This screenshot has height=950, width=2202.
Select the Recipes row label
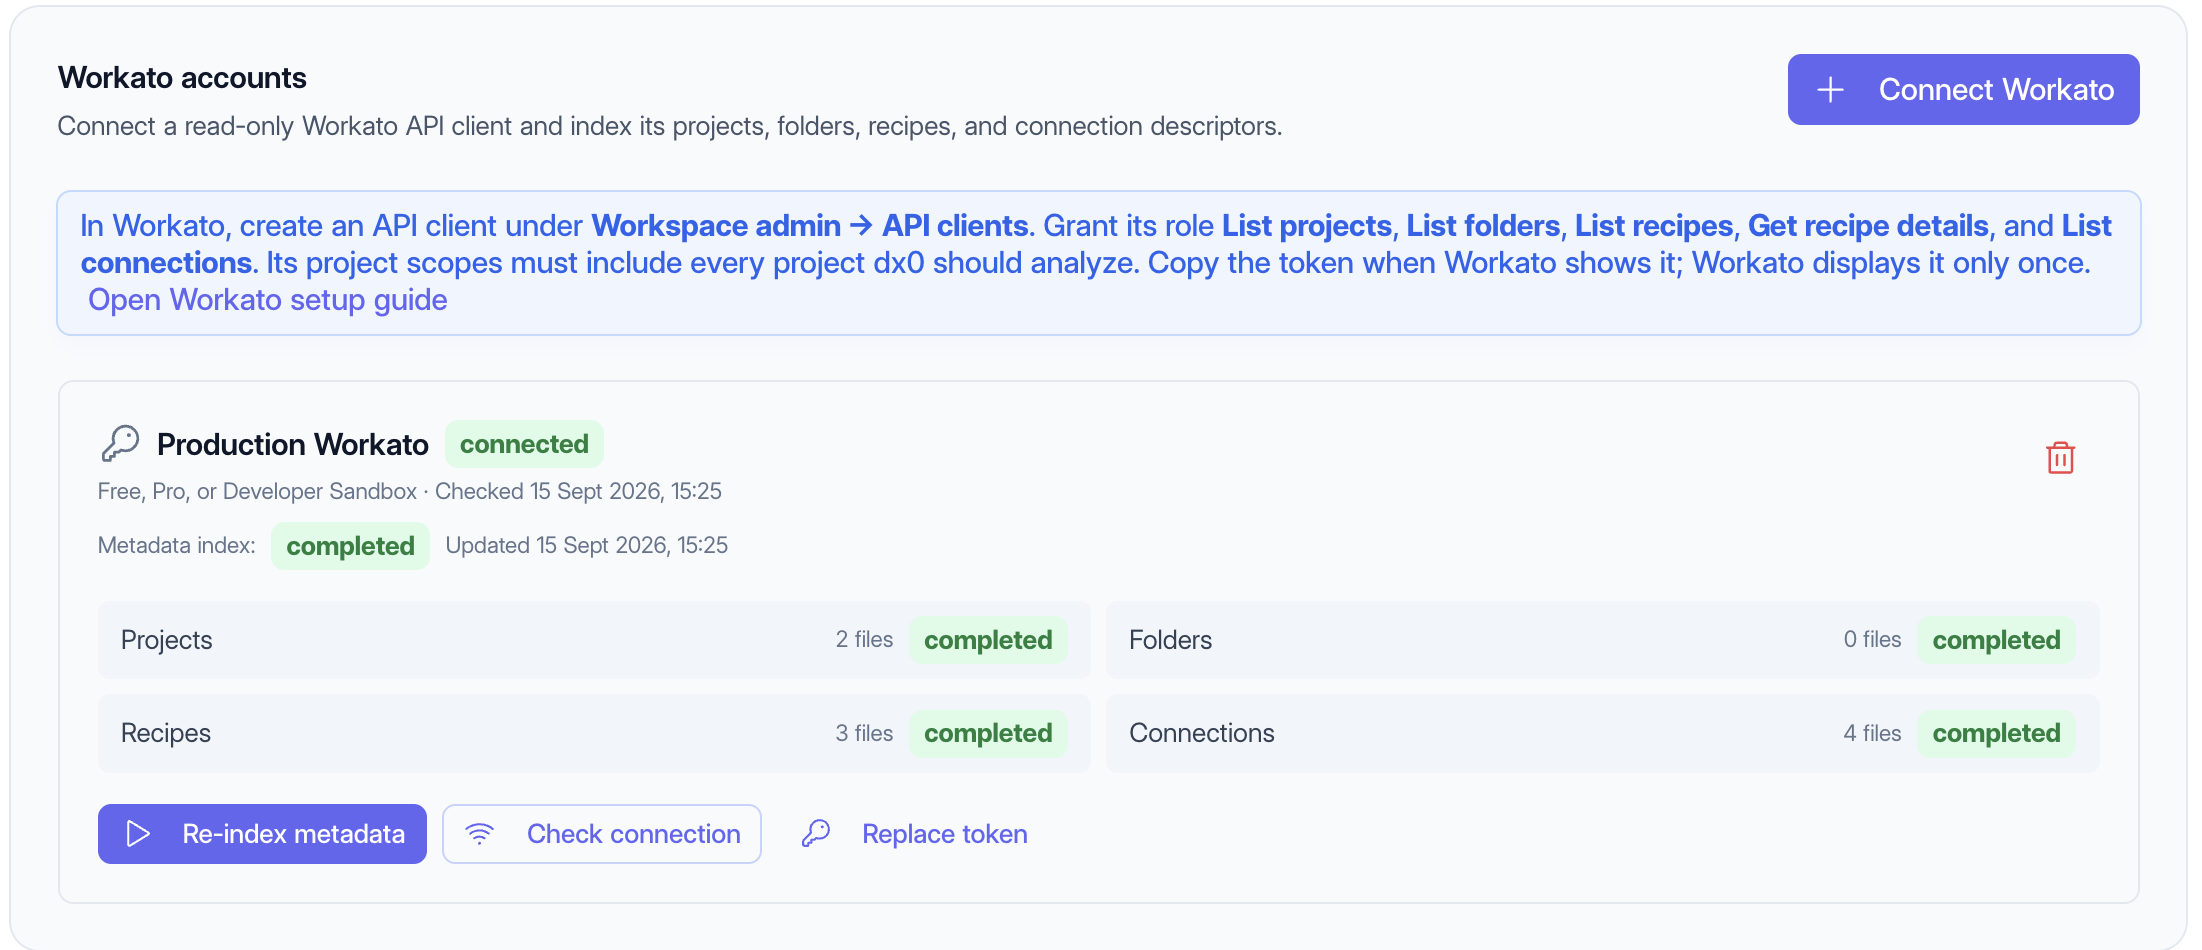pyautogui.click(x=166, y=733)
